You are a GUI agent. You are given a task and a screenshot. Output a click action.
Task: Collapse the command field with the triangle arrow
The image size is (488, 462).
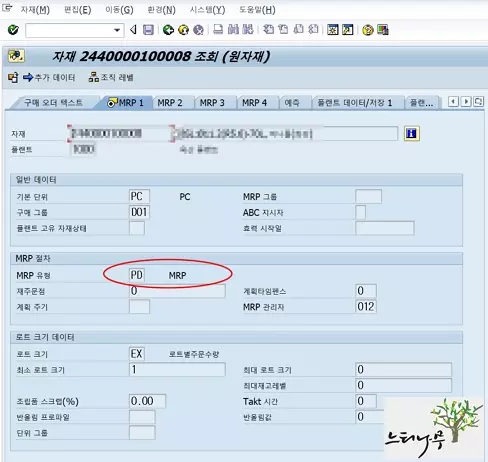click(133, 30)
